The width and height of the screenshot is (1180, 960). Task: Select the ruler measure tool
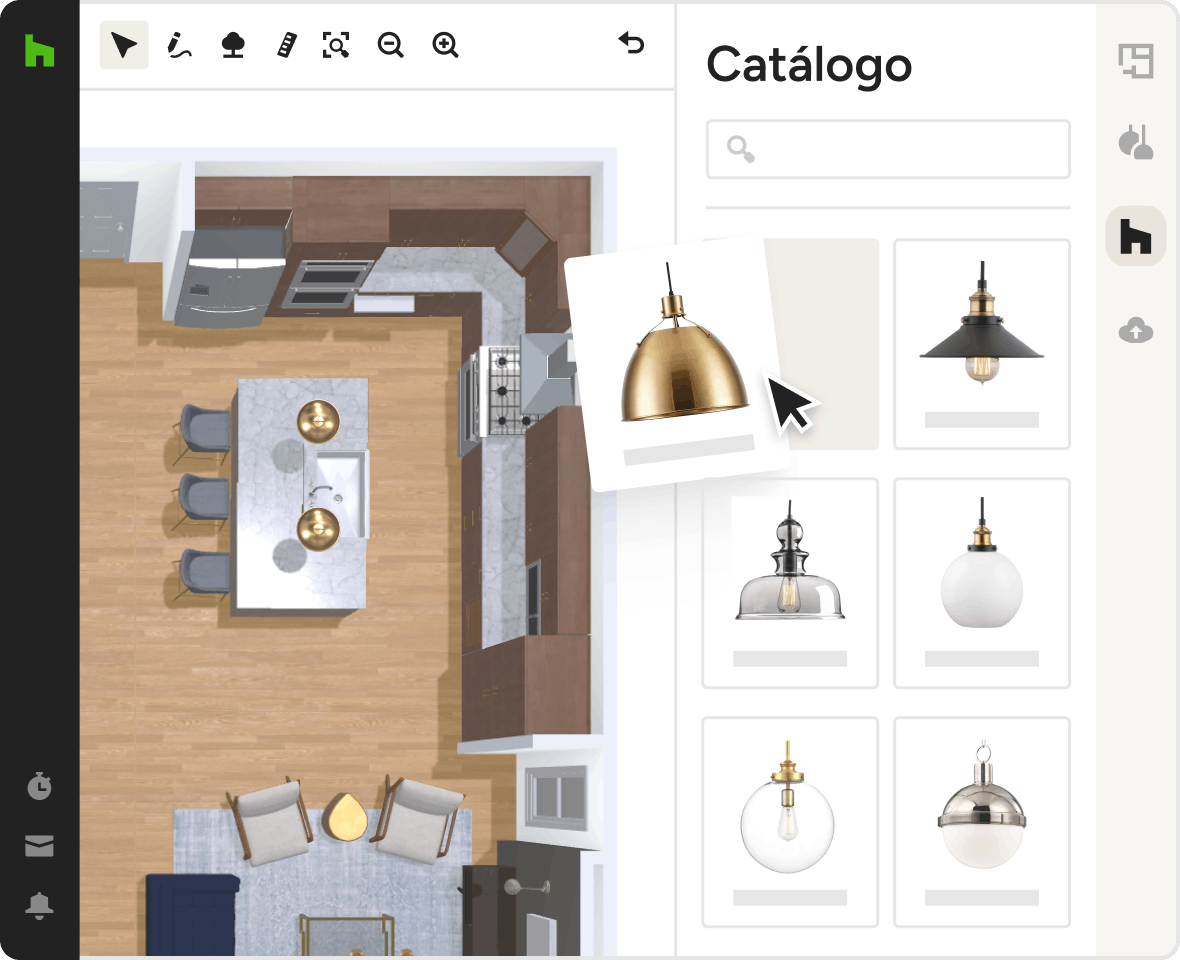[287, 45]
